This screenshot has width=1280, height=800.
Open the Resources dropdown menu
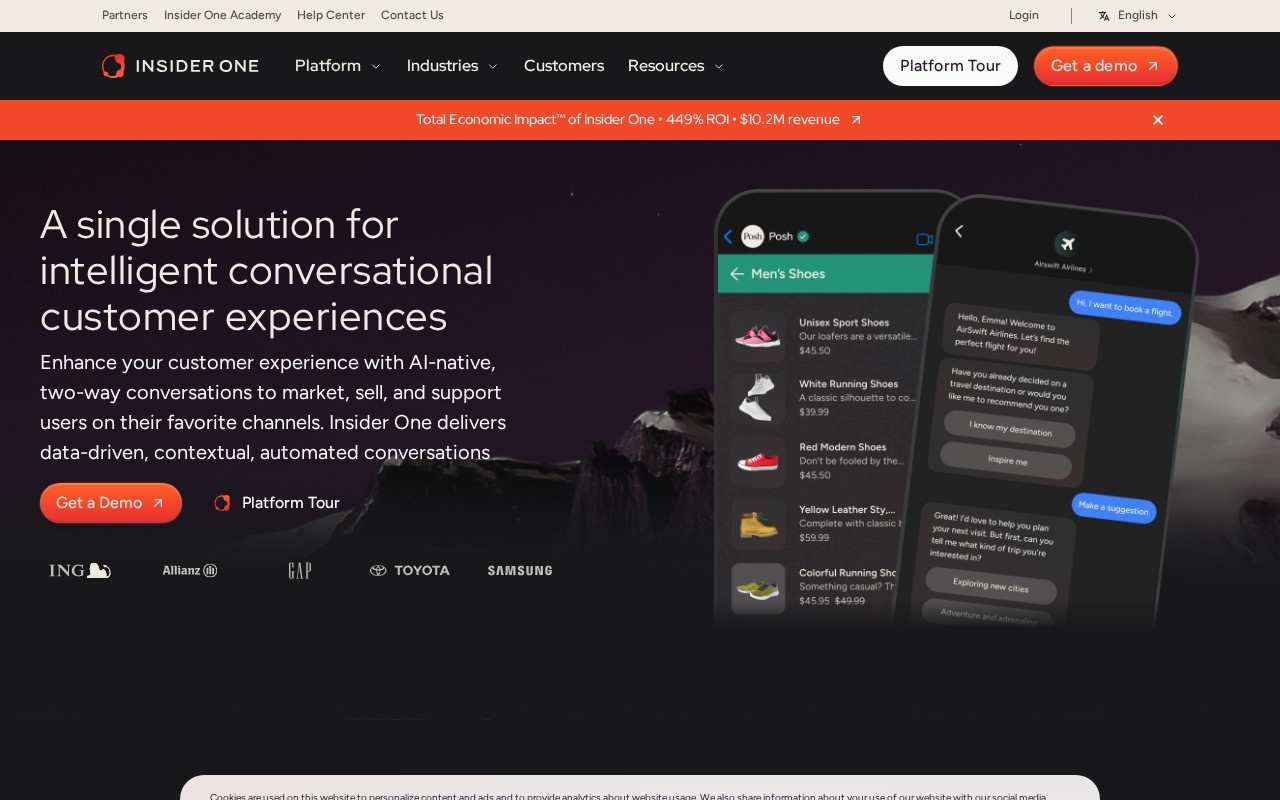tap(676, 66)
